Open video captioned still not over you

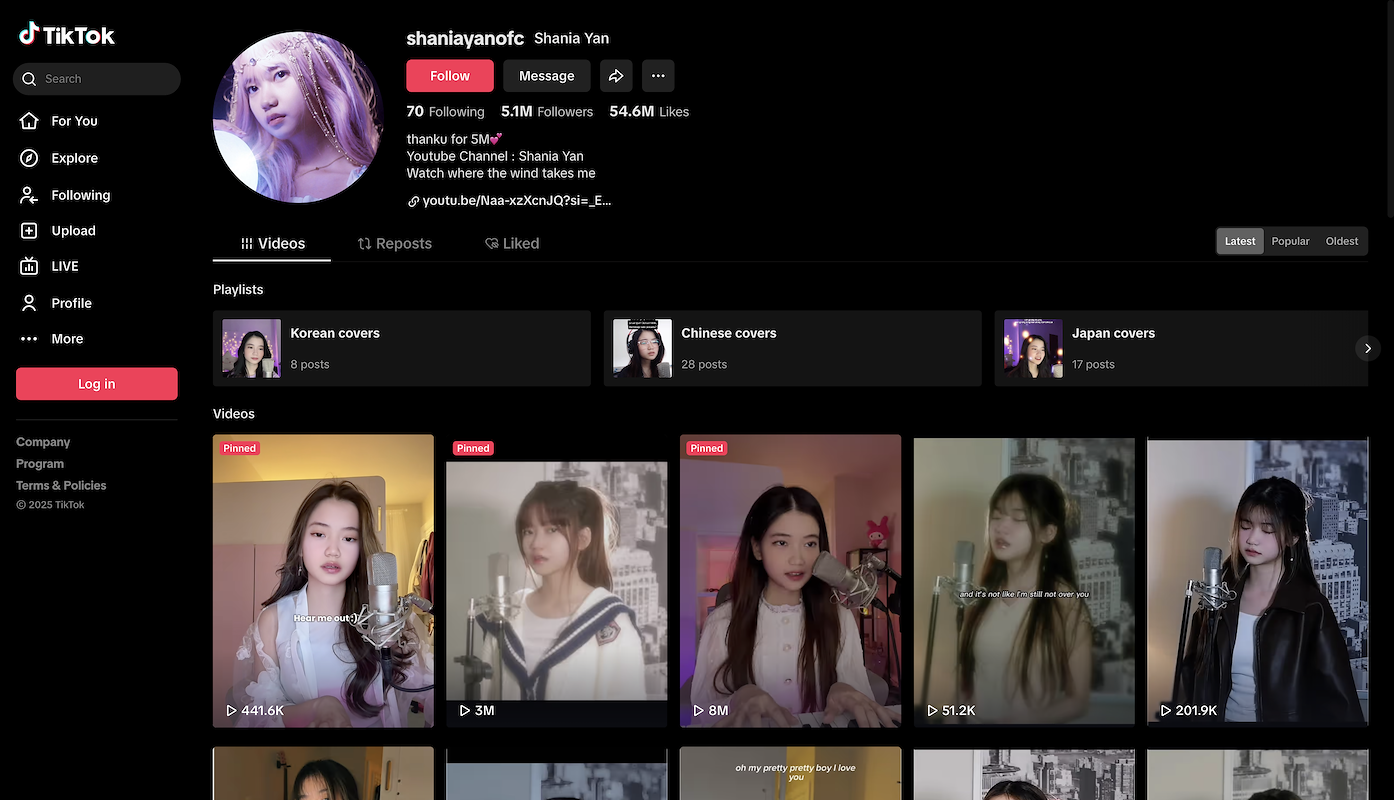[x=1024, y=581]
